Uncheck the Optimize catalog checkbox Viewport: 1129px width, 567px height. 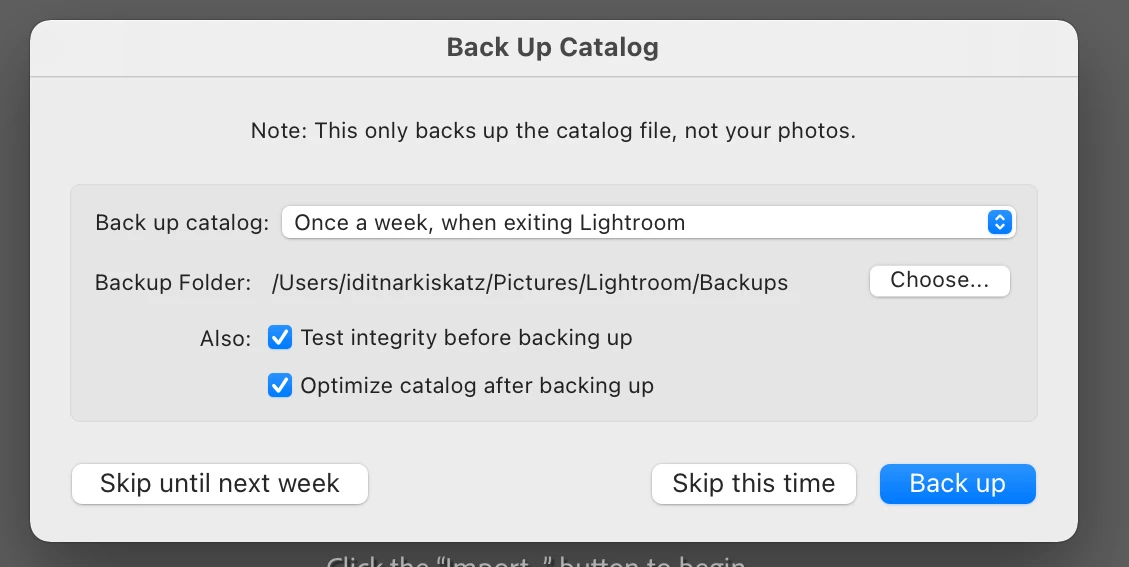[x=280, y=385]
